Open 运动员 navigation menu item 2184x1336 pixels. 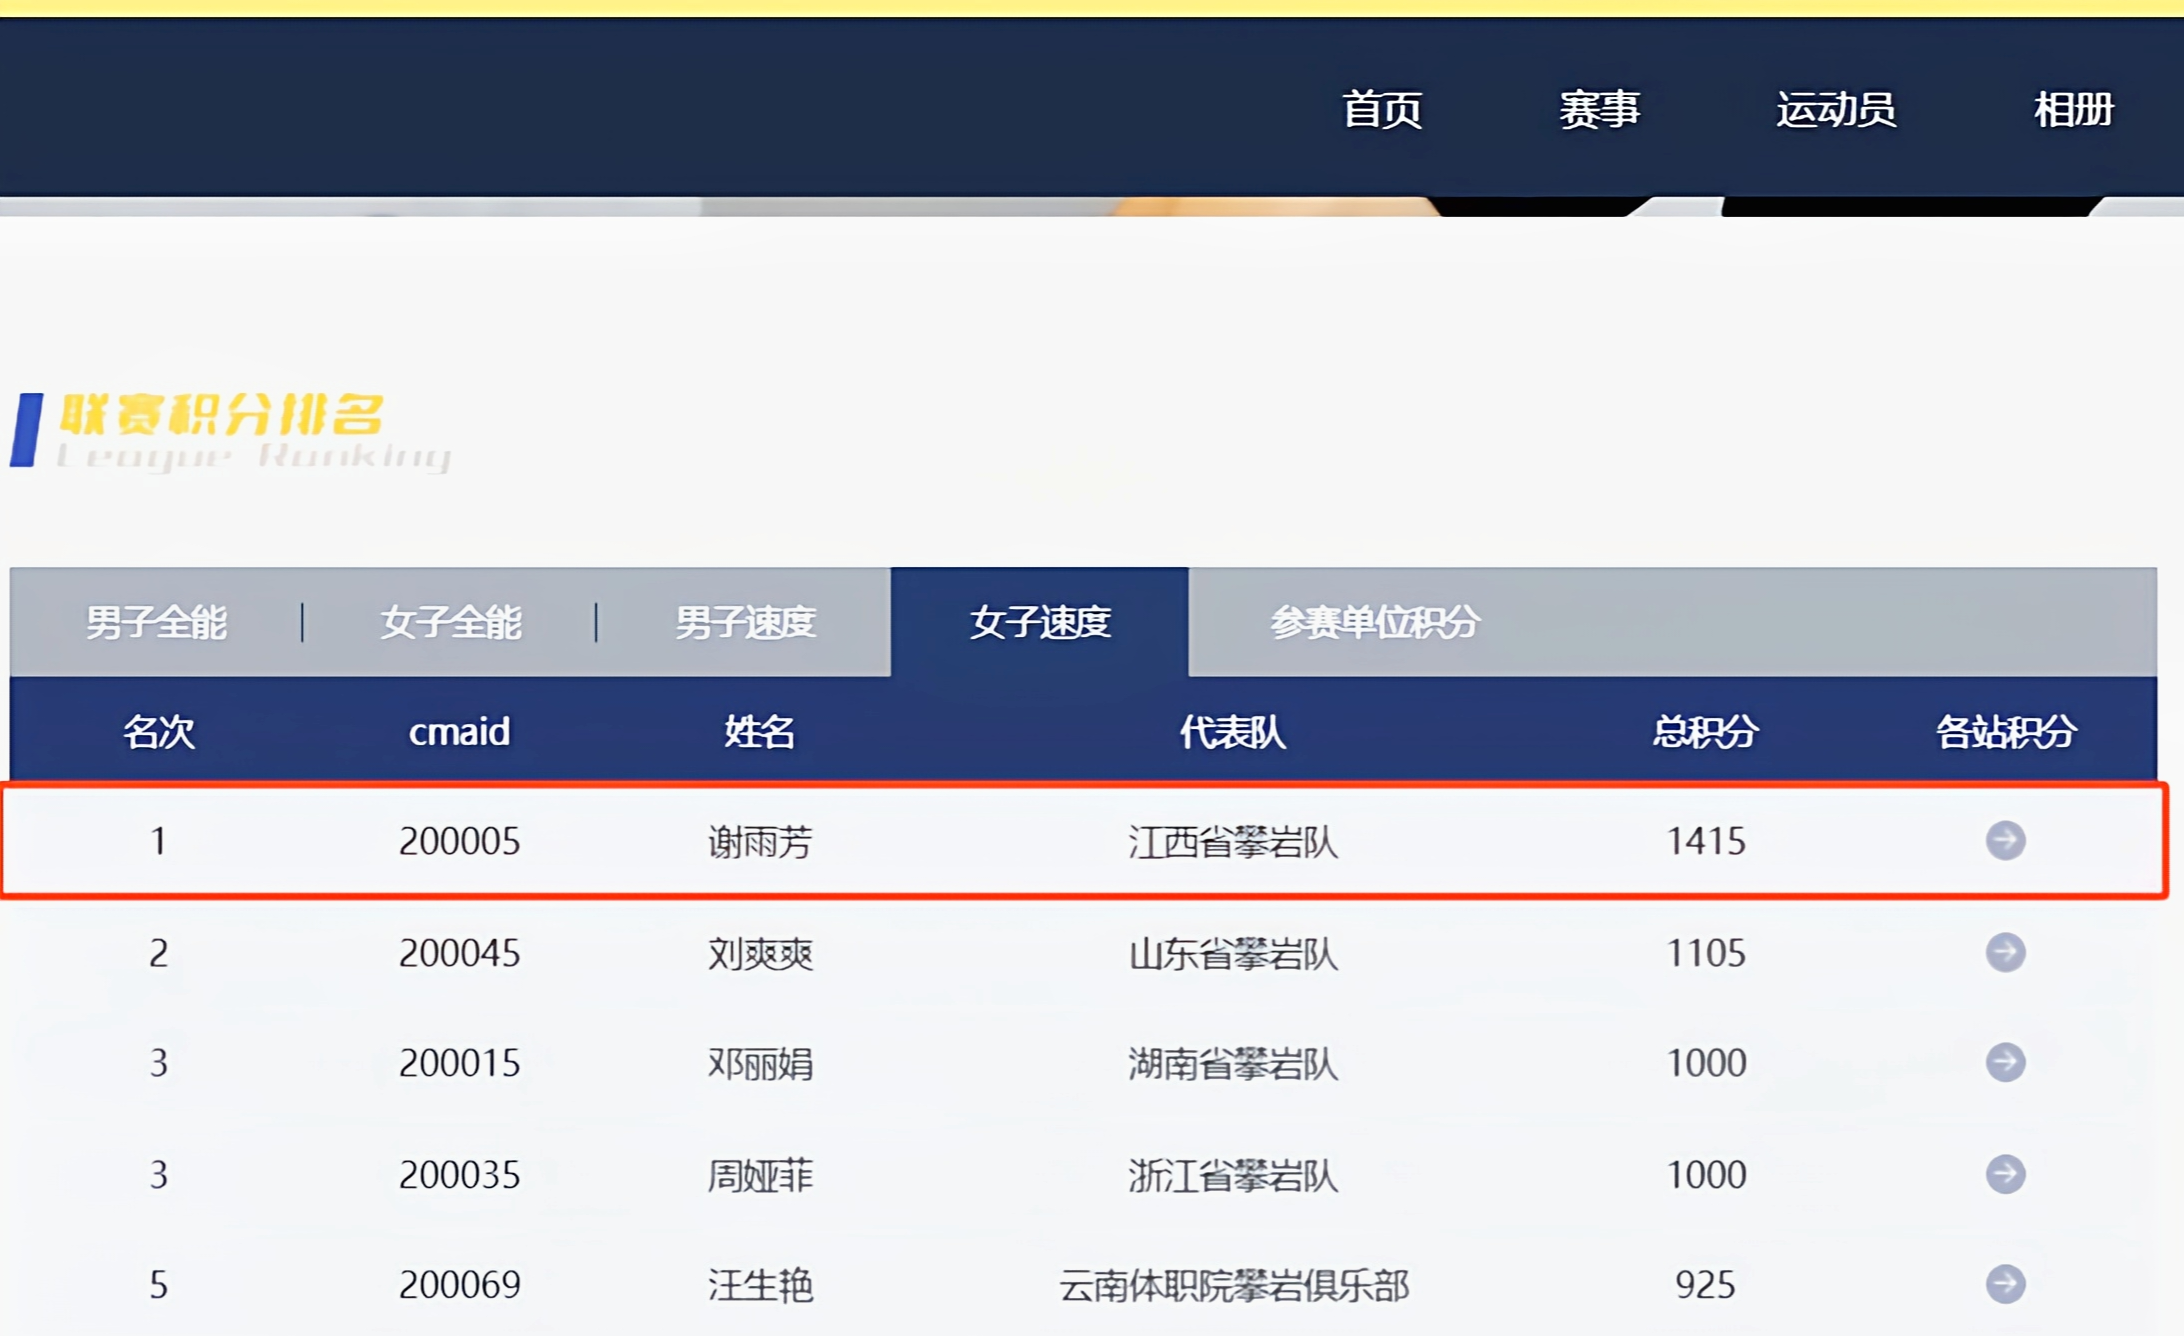click(1836, 109)
